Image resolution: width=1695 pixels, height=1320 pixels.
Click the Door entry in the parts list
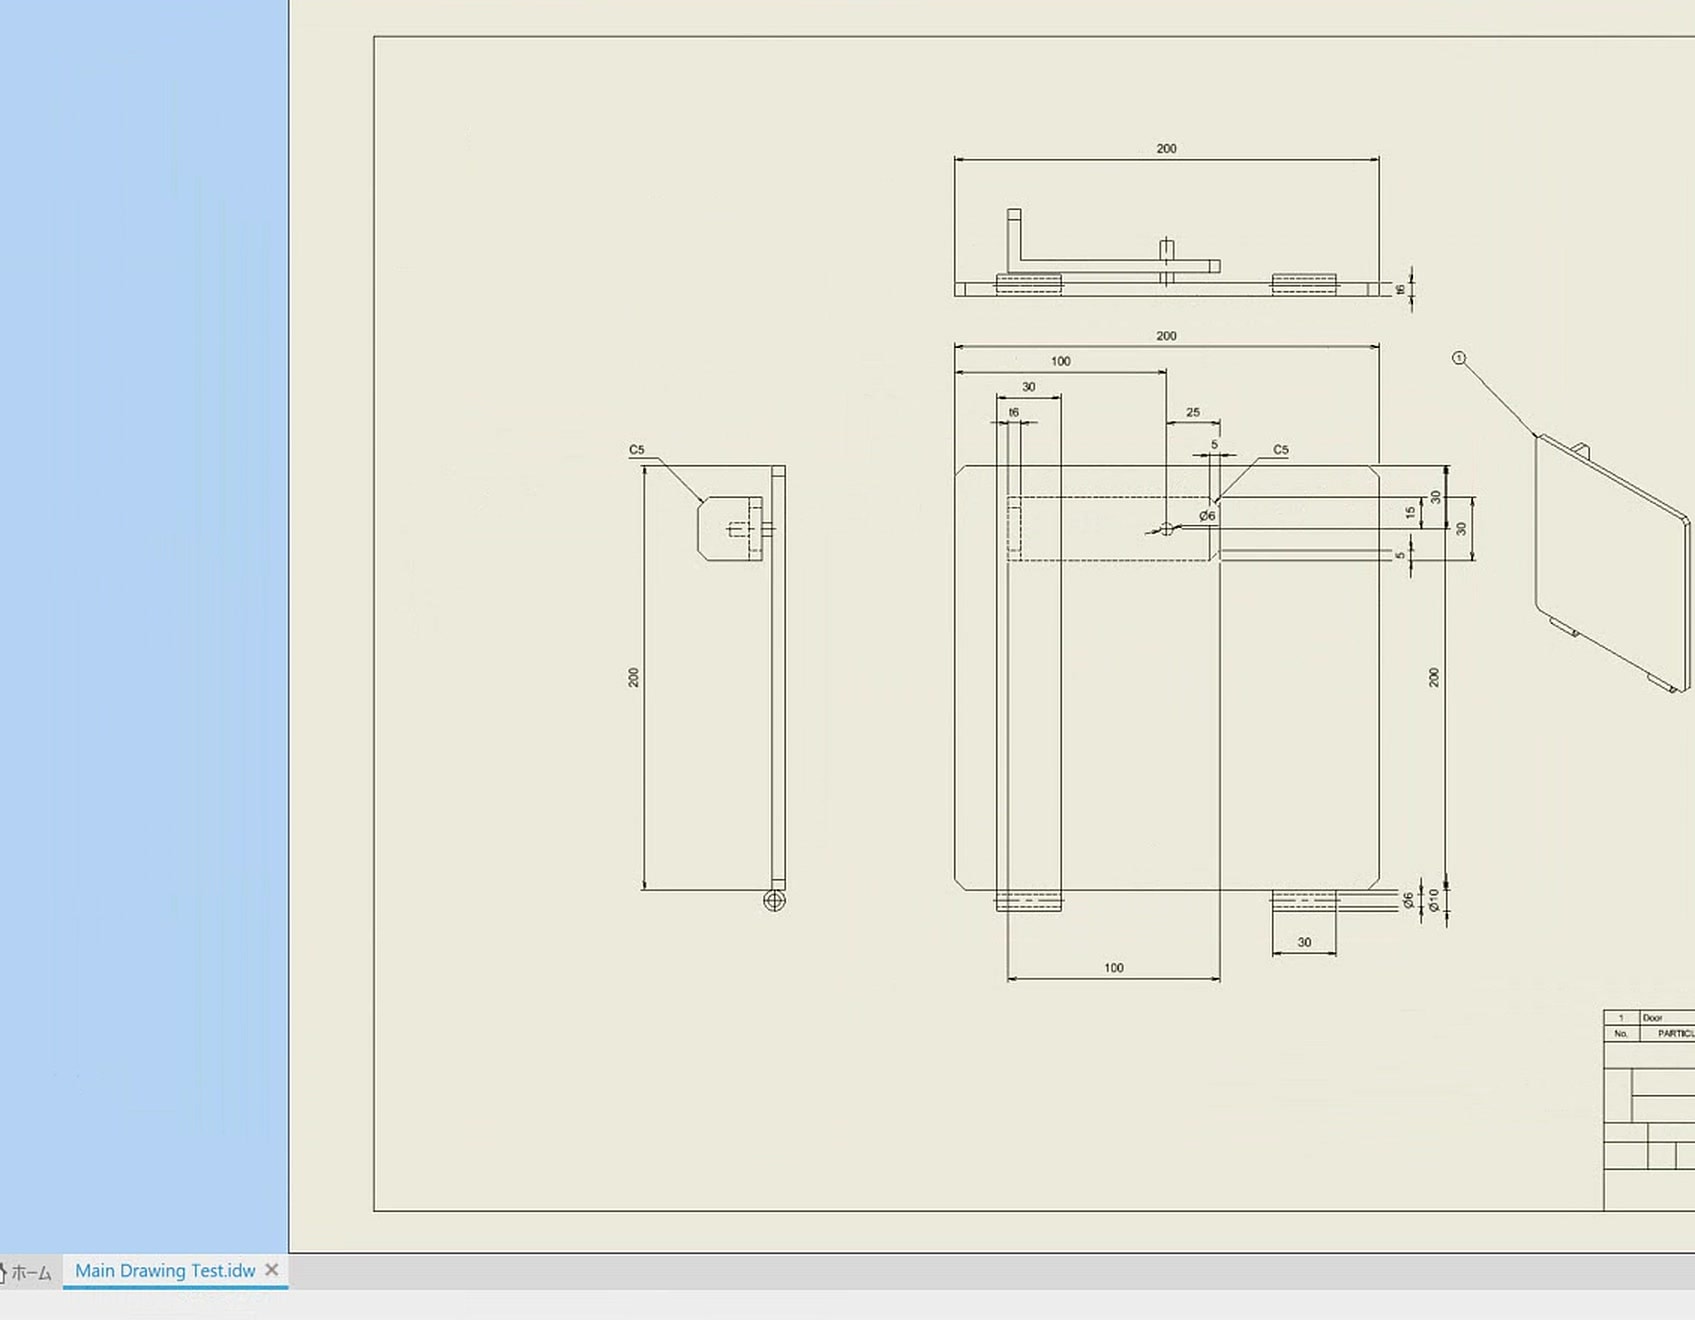pyautogui.click(x=1653, y=1018)
